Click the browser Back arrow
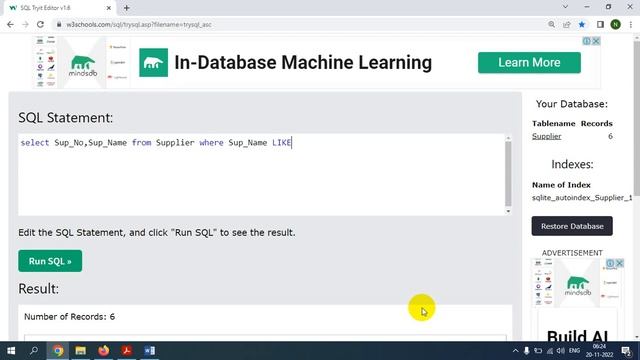 pos(10,24)
